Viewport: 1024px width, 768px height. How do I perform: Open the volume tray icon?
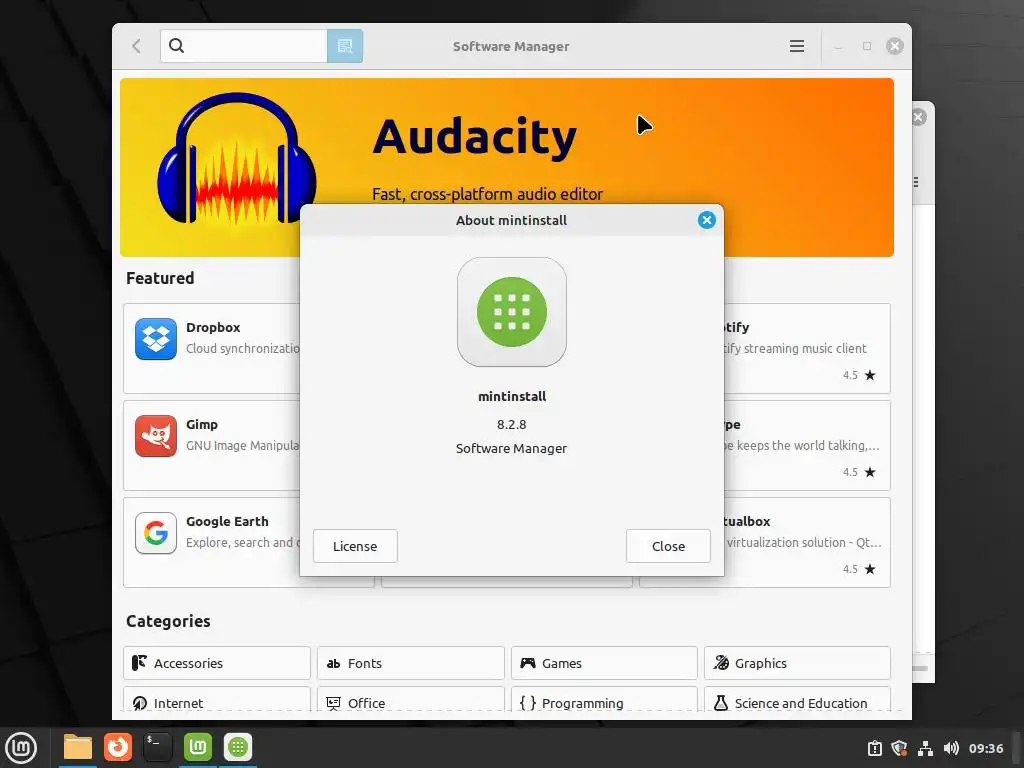[x=951, y=748]
